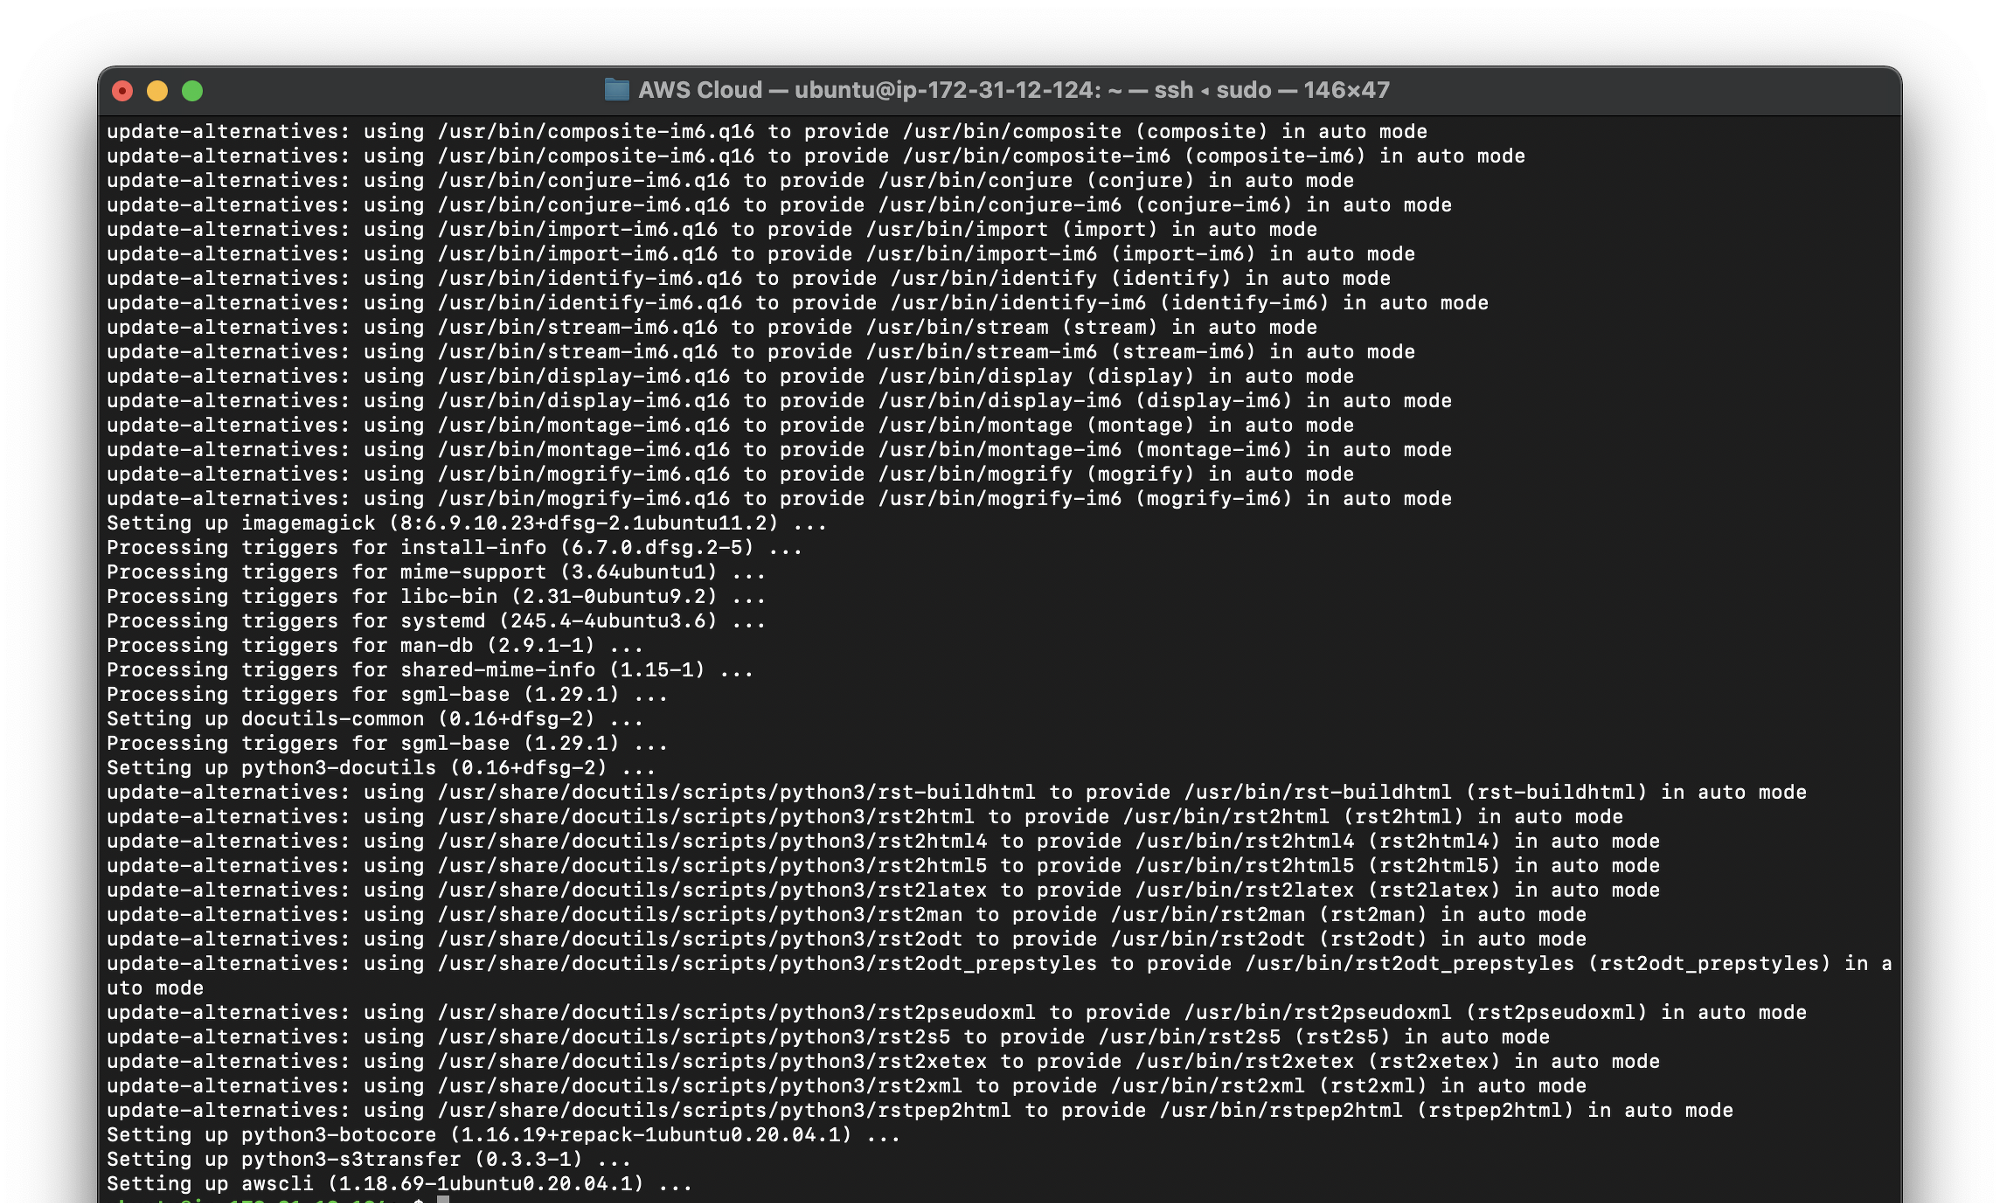This screenshot has width=2000, height=1203.
Task: Click the 'Setting up docutils-common' line
Action: [374, 719]
